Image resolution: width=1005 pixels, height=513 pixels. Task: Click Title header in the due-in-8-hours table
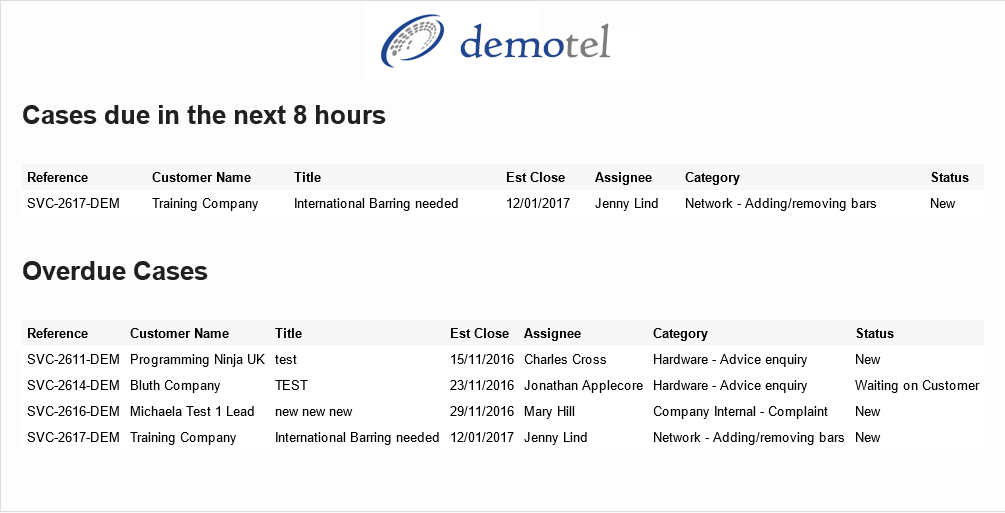coord(308,178)
